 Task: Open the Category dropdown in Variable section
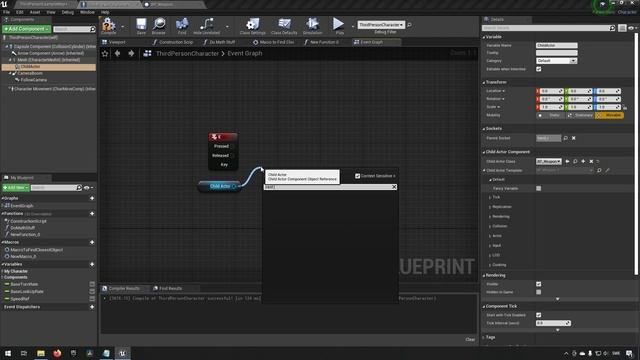click(x=556, y=61)
